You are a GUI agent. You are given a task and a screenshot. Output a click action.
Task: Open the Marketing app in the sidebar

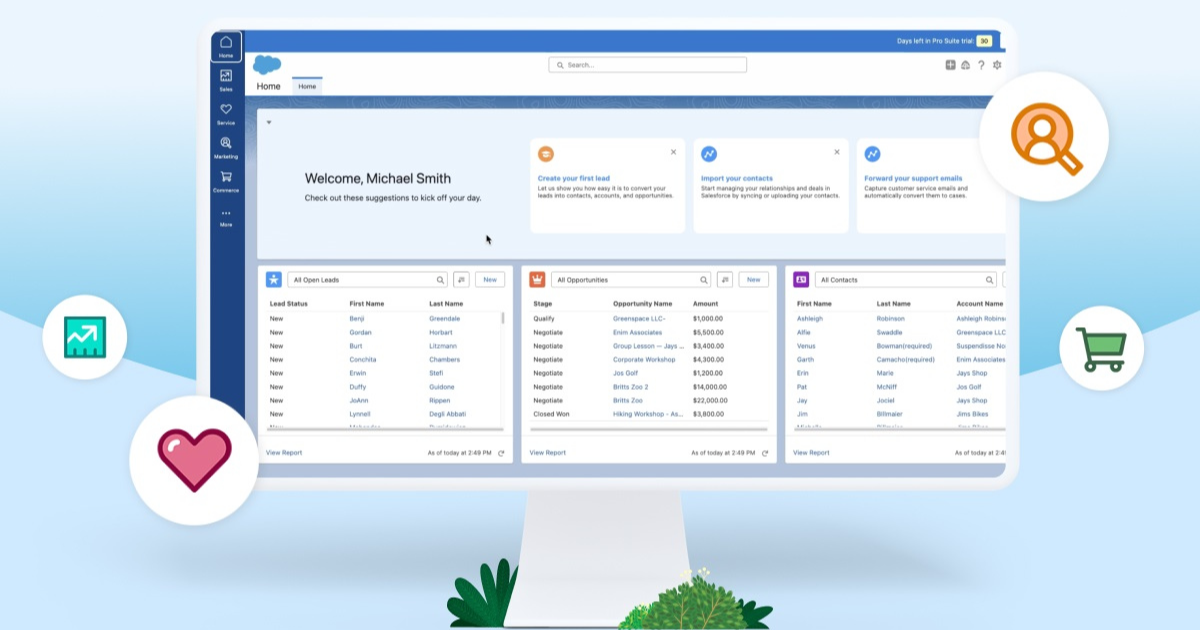point(226,148)
